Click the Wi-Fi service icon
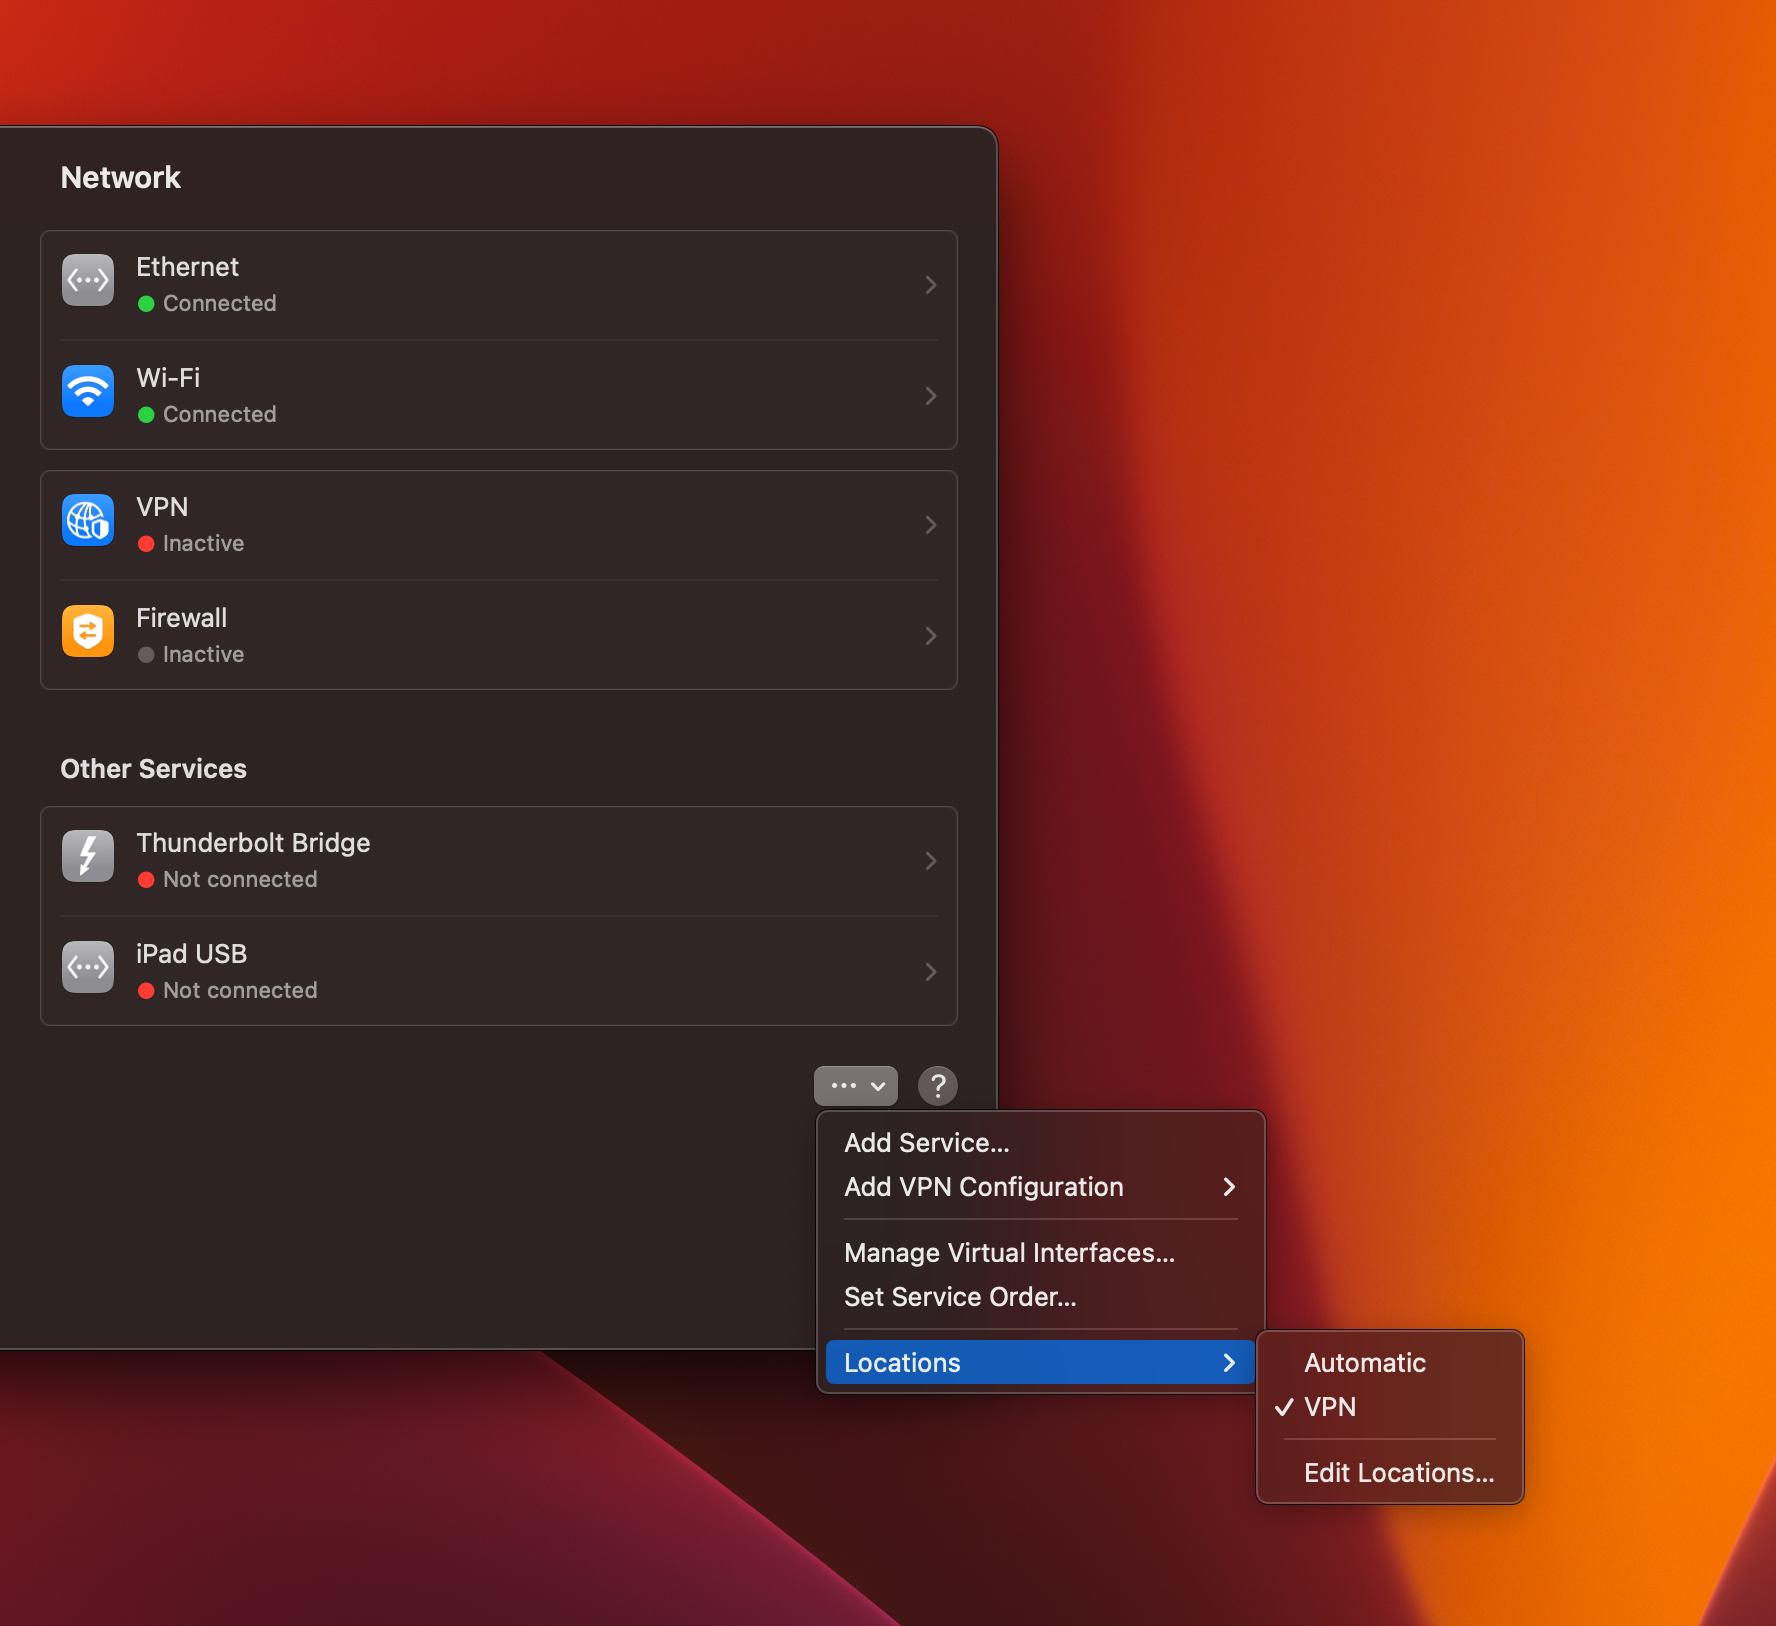 [88, 392]
